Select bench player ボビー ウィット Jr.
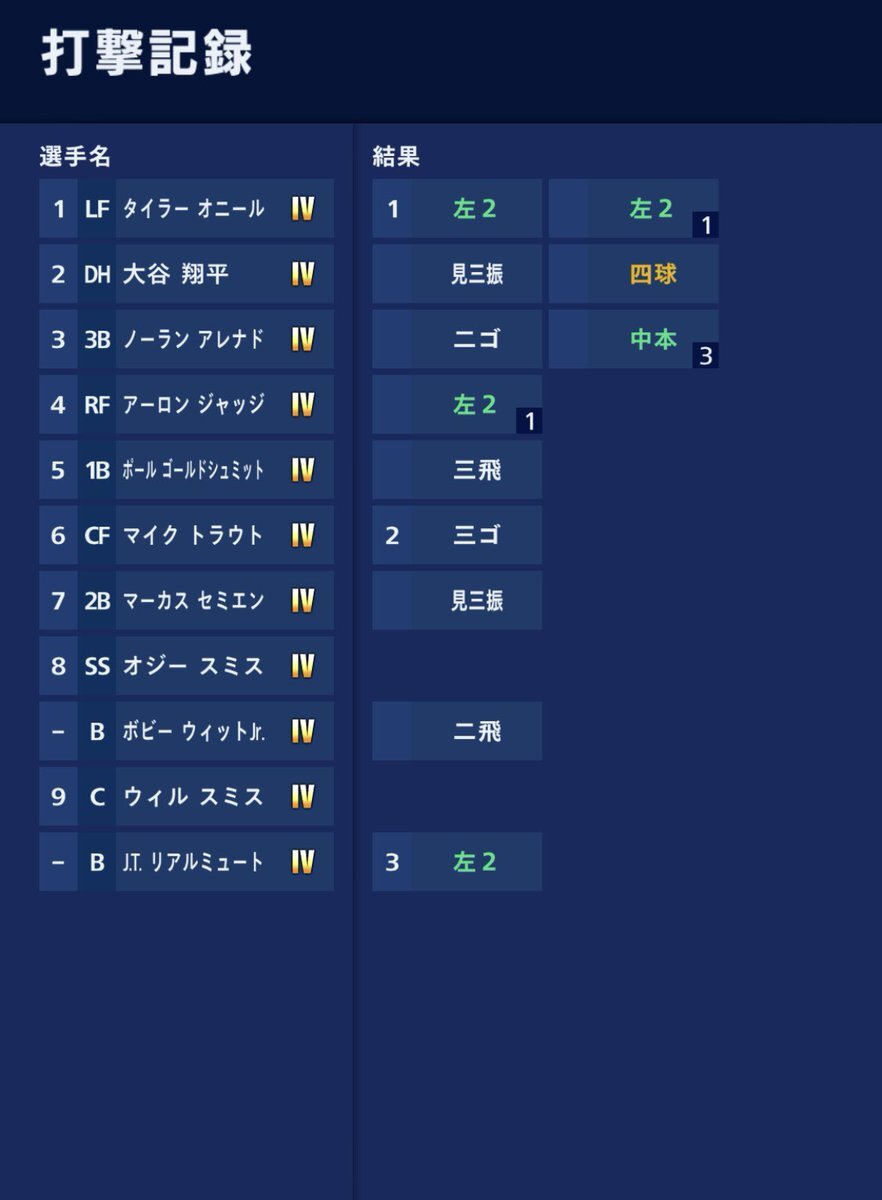The height and width of the screenshot is (1200, 882). coord(186,731)
